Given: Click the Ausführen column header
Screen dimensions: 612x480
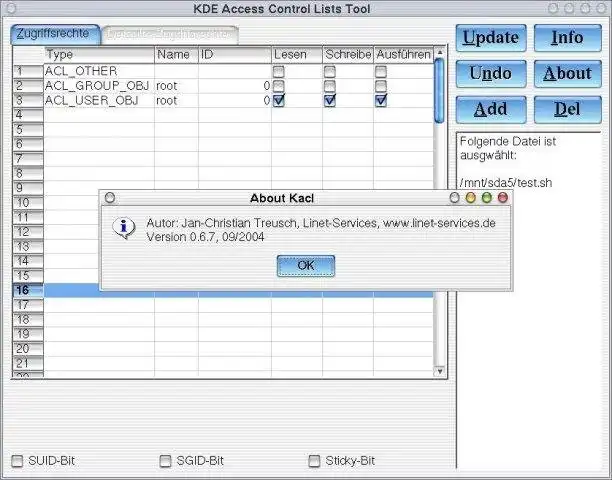Looking at the screenshot, I should coord(404,55).
